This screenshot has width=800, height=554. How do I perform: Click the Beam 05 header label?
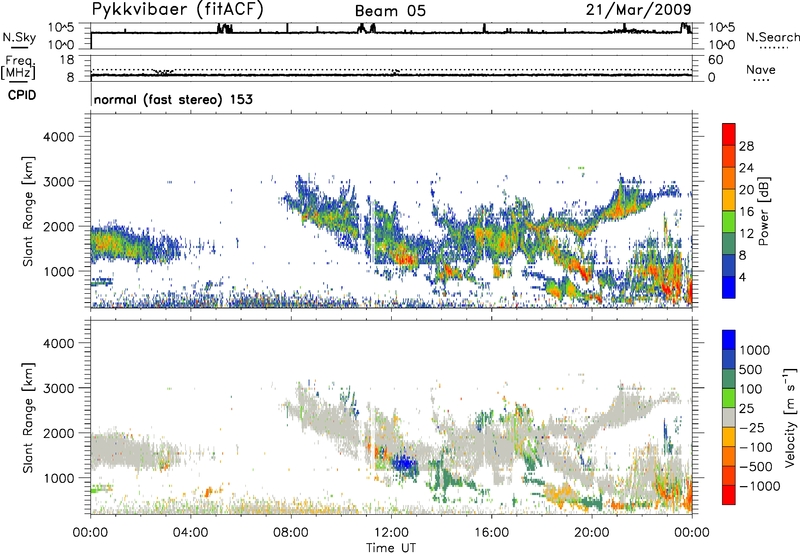point(390,11)
